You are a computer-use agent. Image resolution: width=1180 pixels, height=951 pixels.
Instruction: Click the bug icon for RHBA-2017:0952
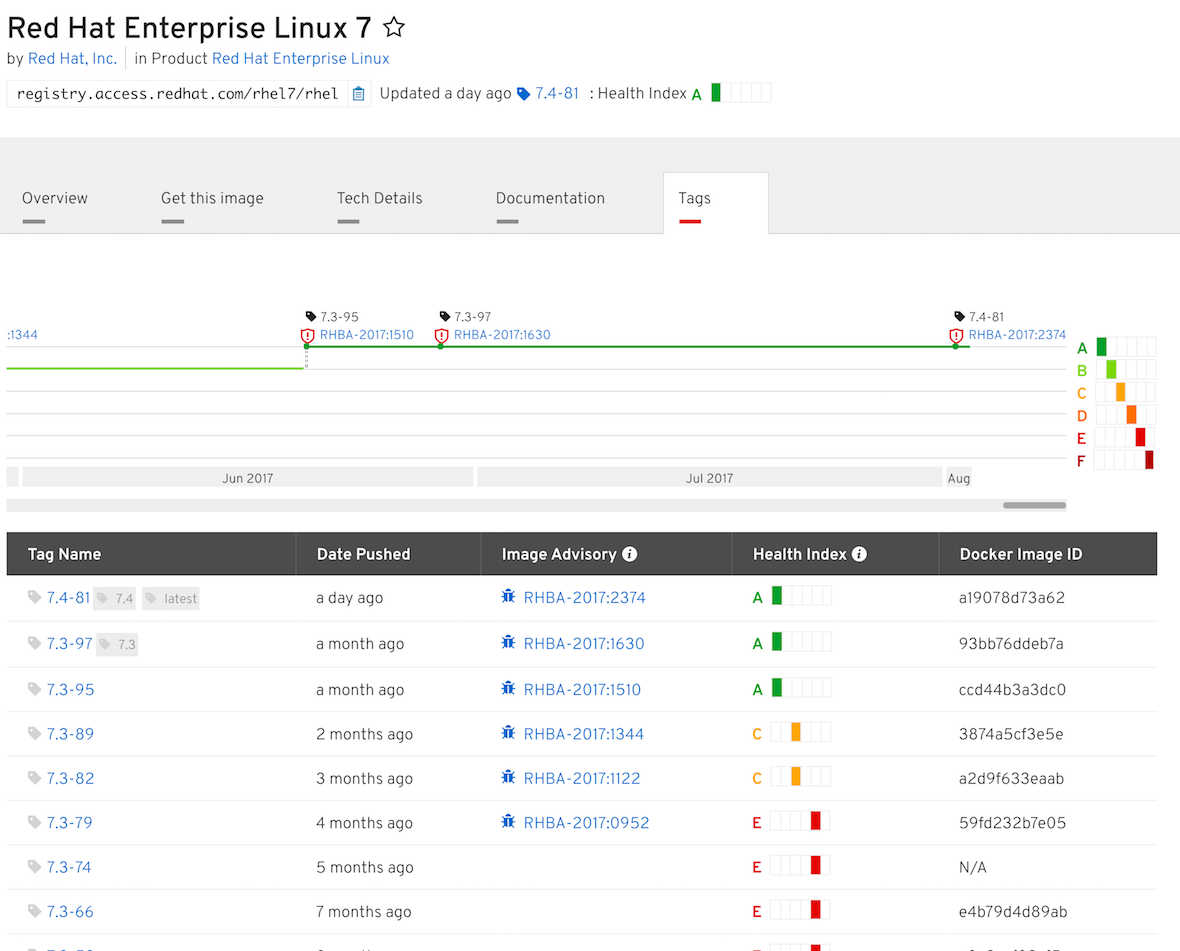[509, 822]
